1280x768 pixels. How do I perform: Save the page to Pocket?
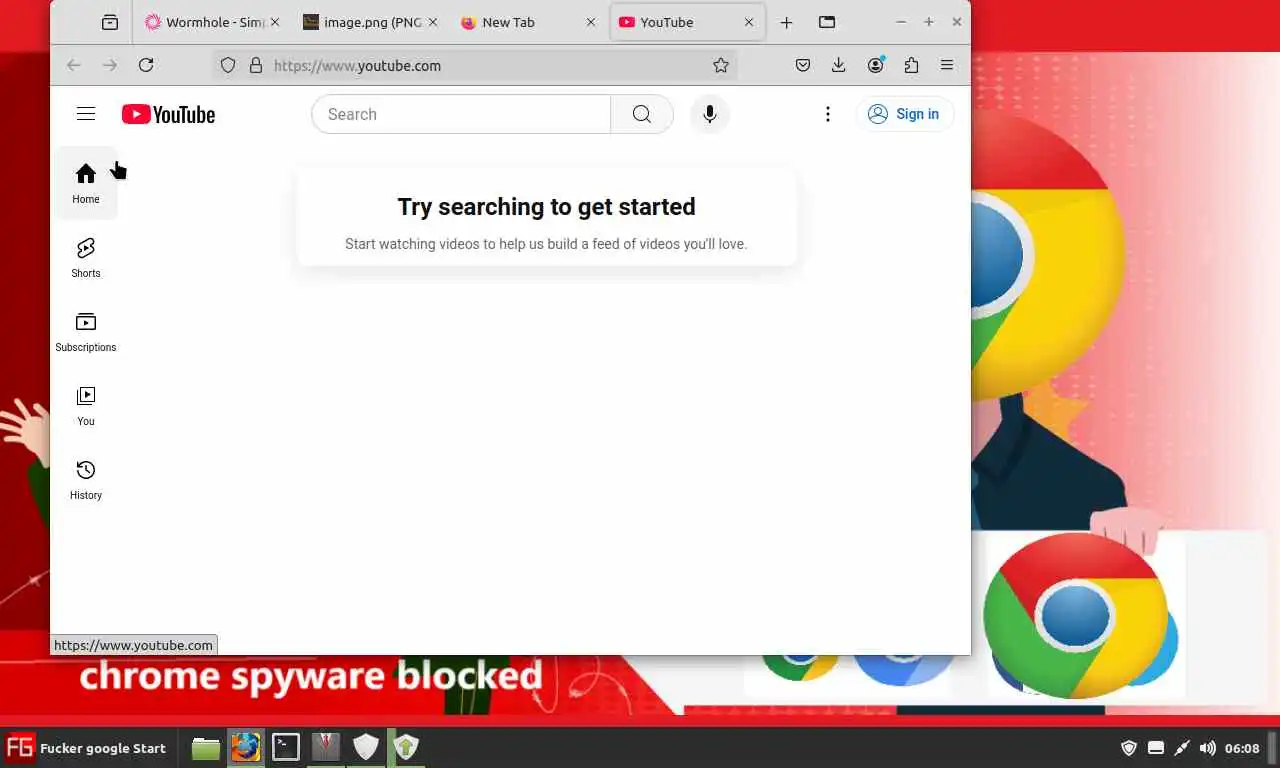click(803, 65)
